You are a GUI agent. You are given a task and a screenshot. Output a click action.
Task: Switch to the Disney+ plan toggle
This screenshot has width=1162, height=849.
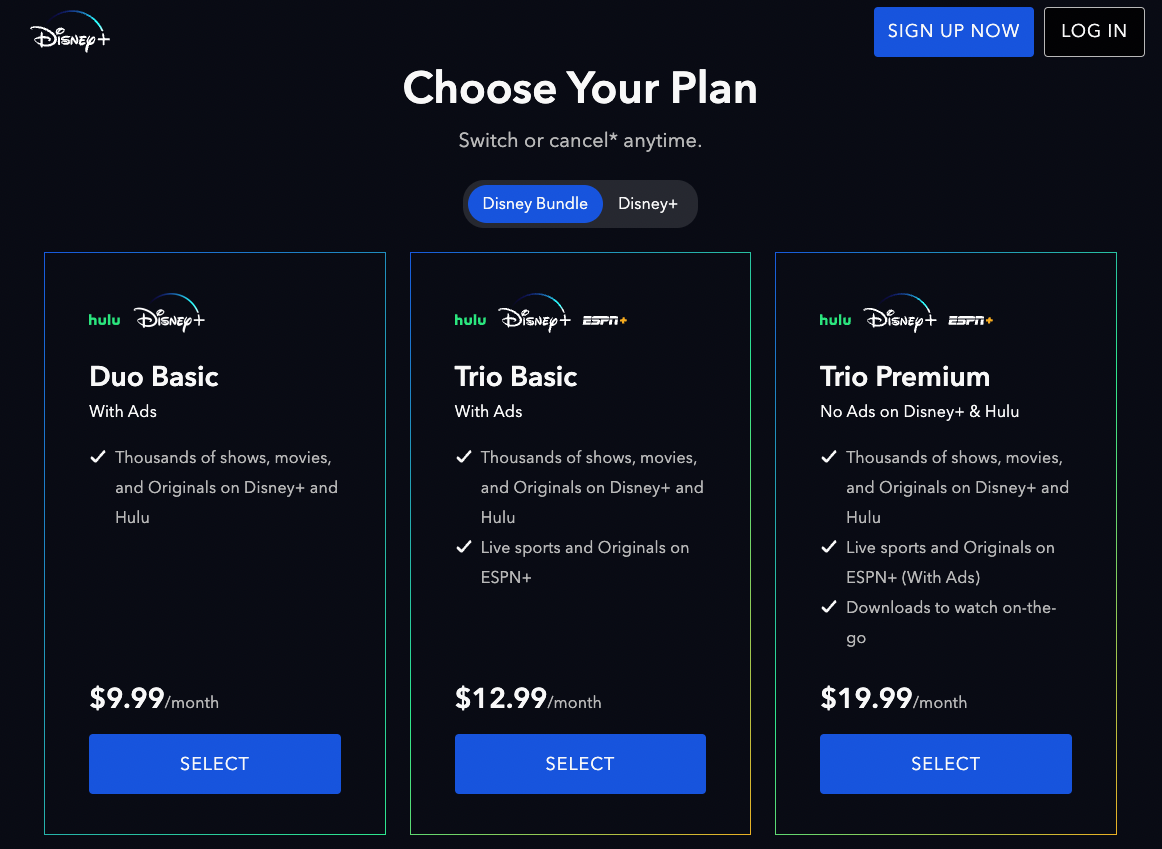coord(647,203)
